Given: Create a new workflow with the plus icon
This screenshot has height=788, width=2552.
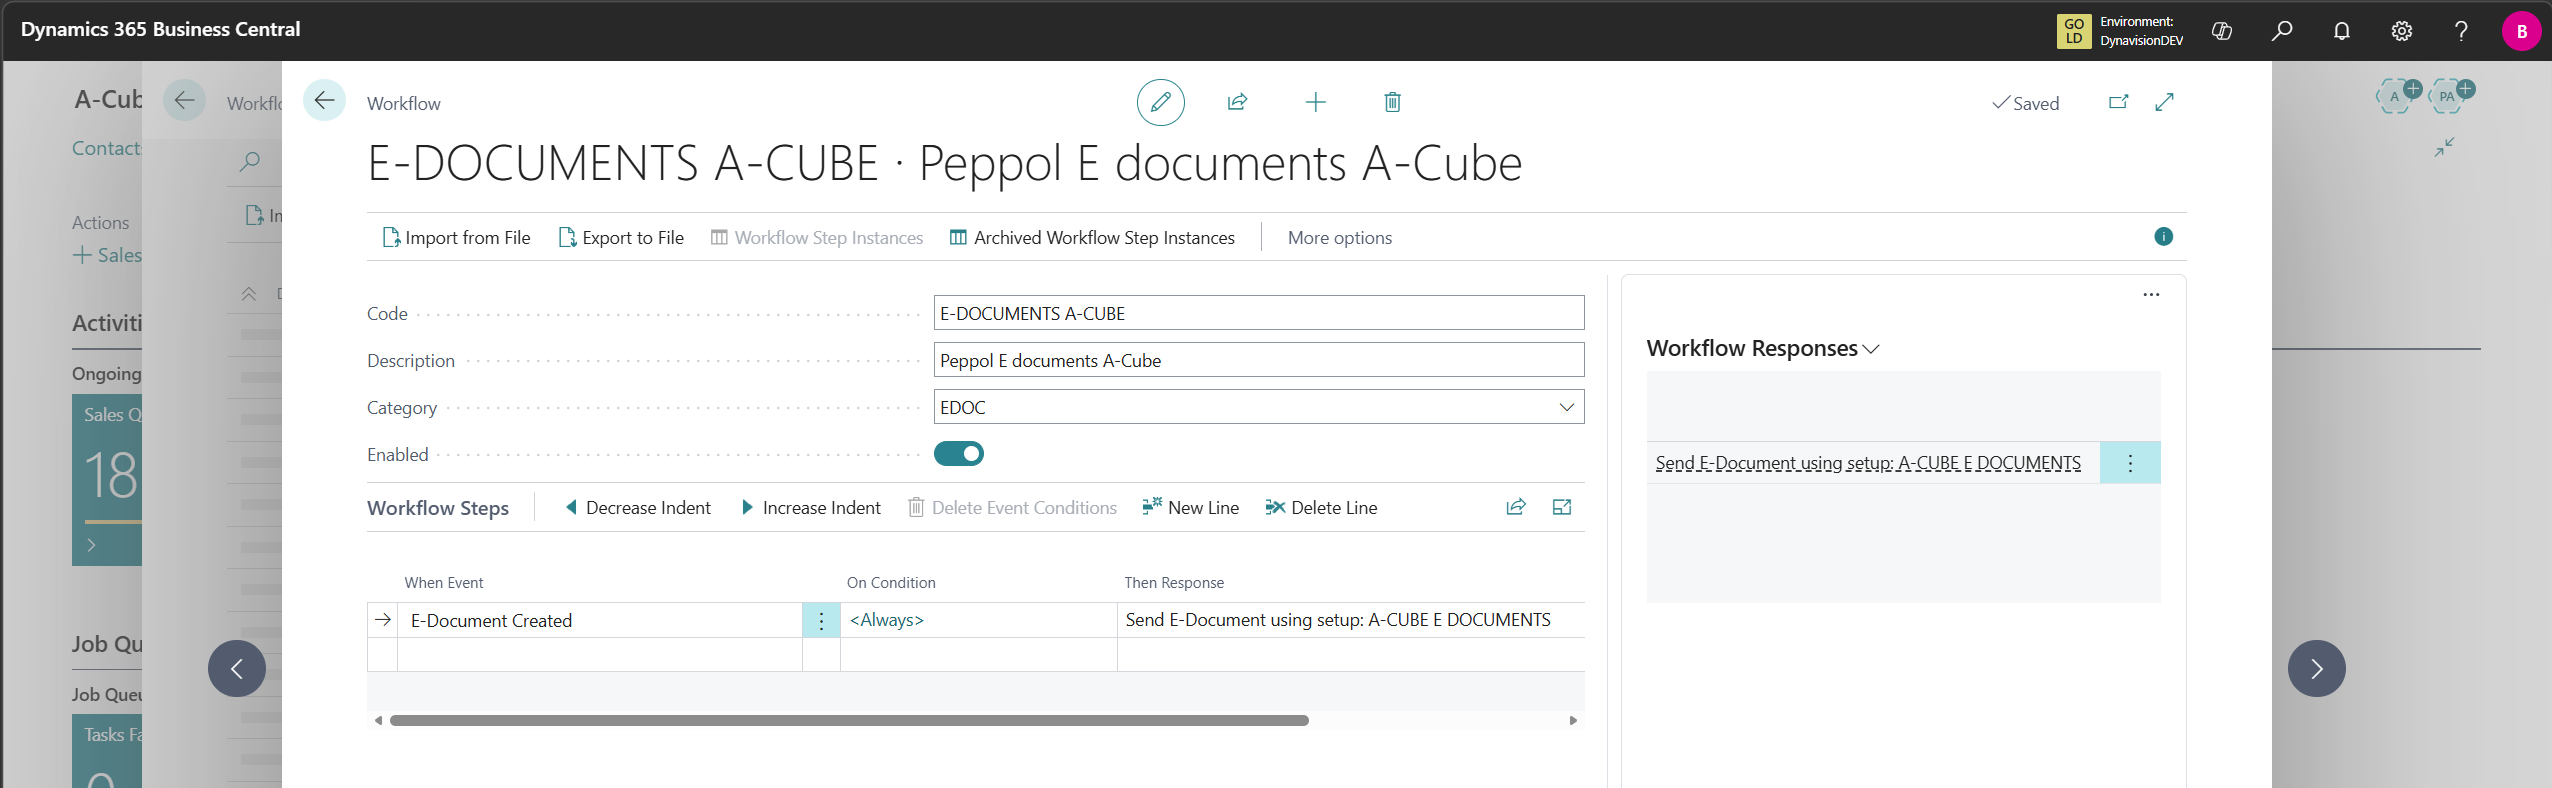Looking at the screenshot, I should (x=1315, y=102).
